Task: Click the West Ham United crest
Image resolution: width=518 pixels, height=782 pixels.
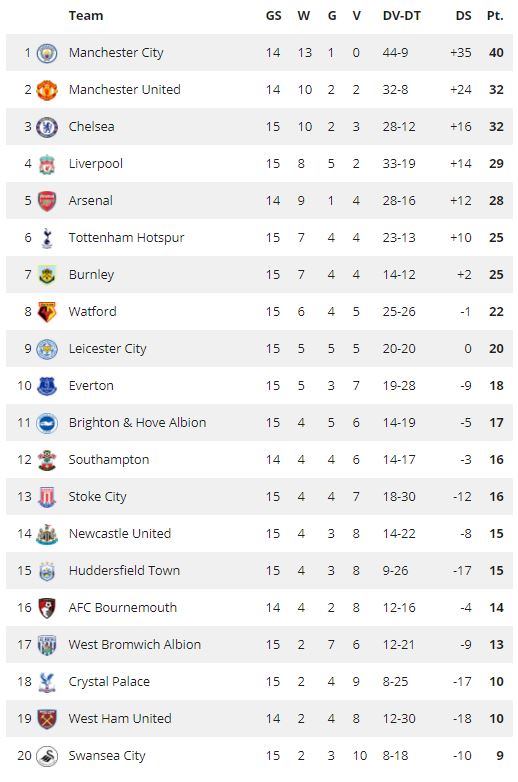Action: (x=47, y=719)
